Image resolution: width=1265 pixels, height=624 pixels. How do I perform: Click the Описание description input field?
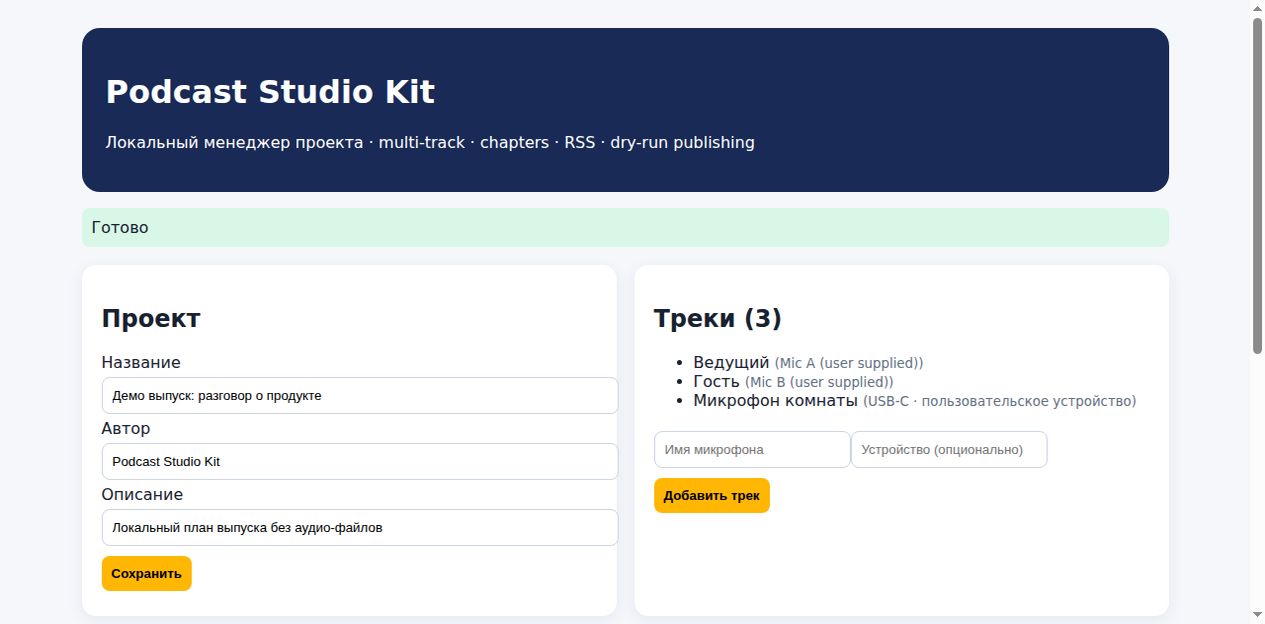point(360,527)
